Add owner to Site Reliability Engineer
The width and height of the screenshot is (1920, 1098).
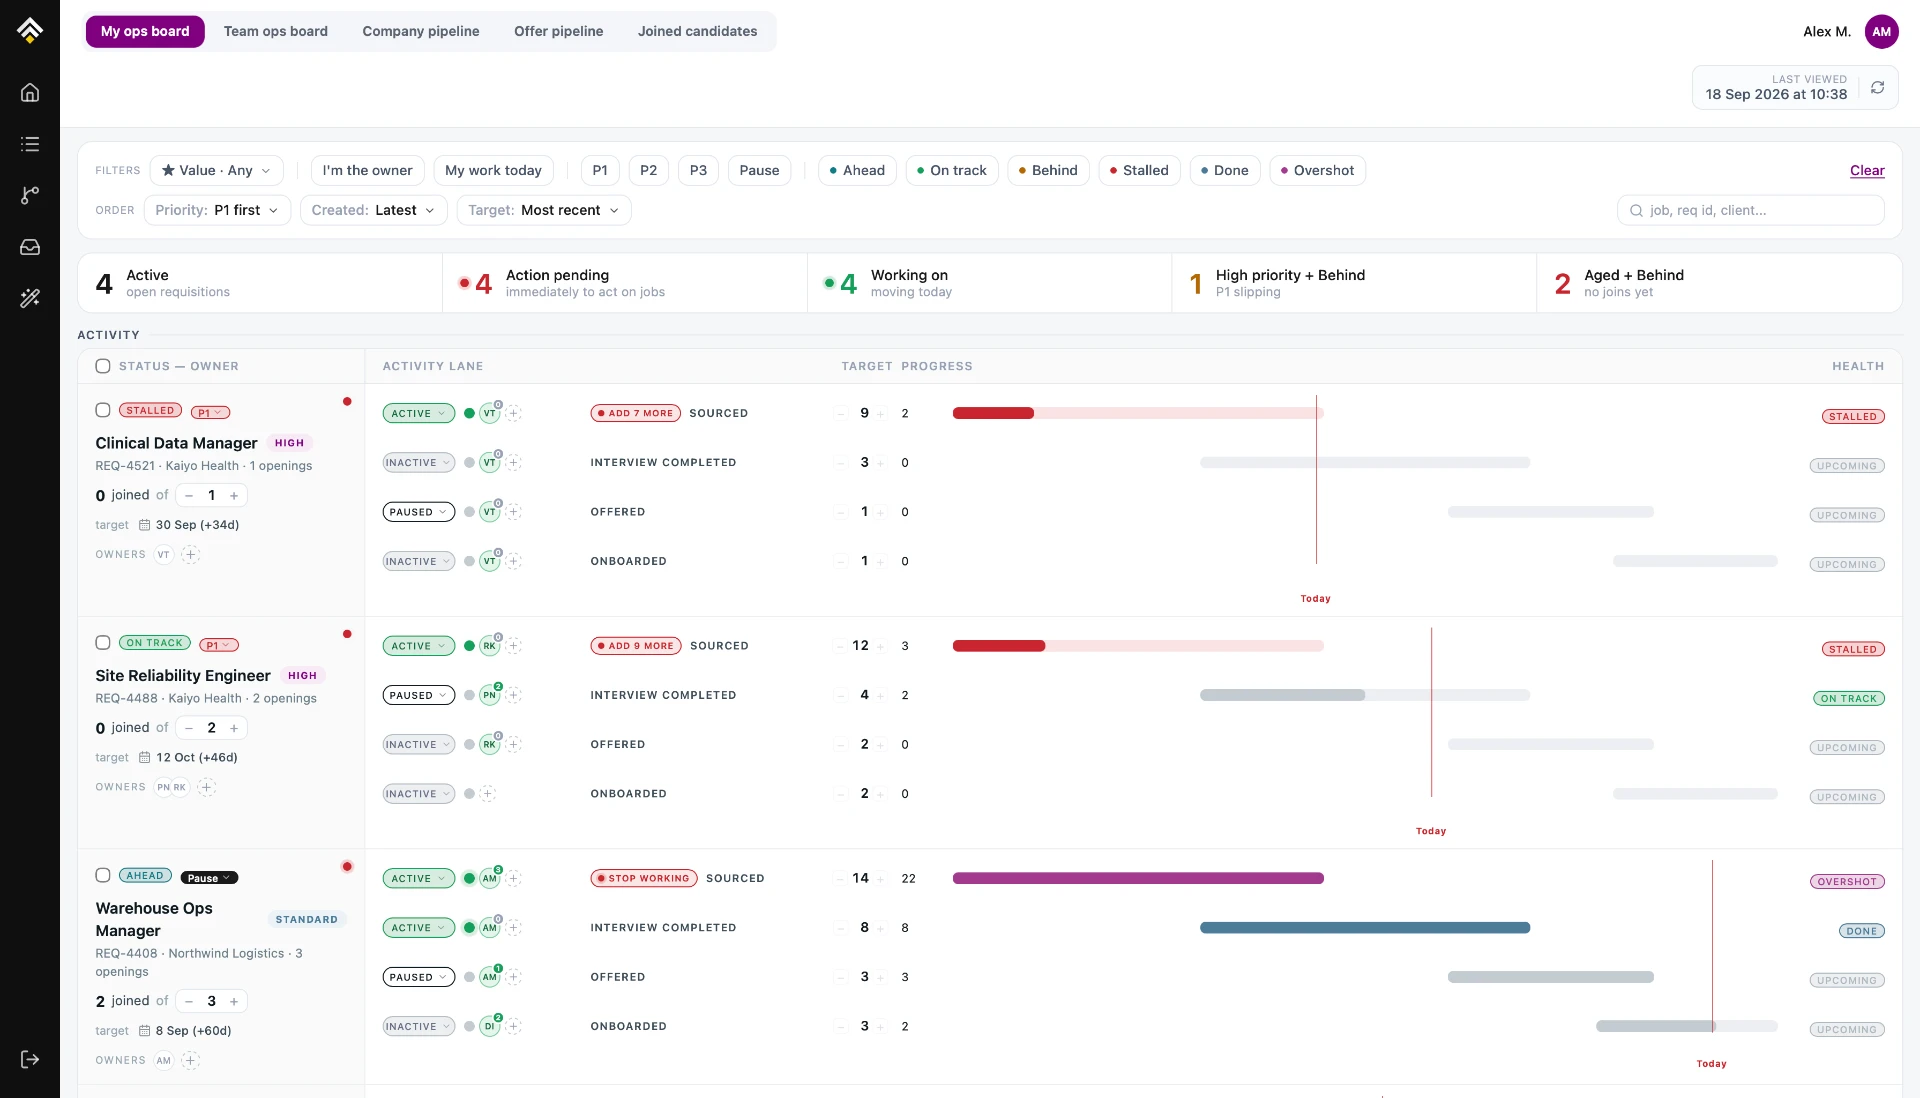pos(206,787)
